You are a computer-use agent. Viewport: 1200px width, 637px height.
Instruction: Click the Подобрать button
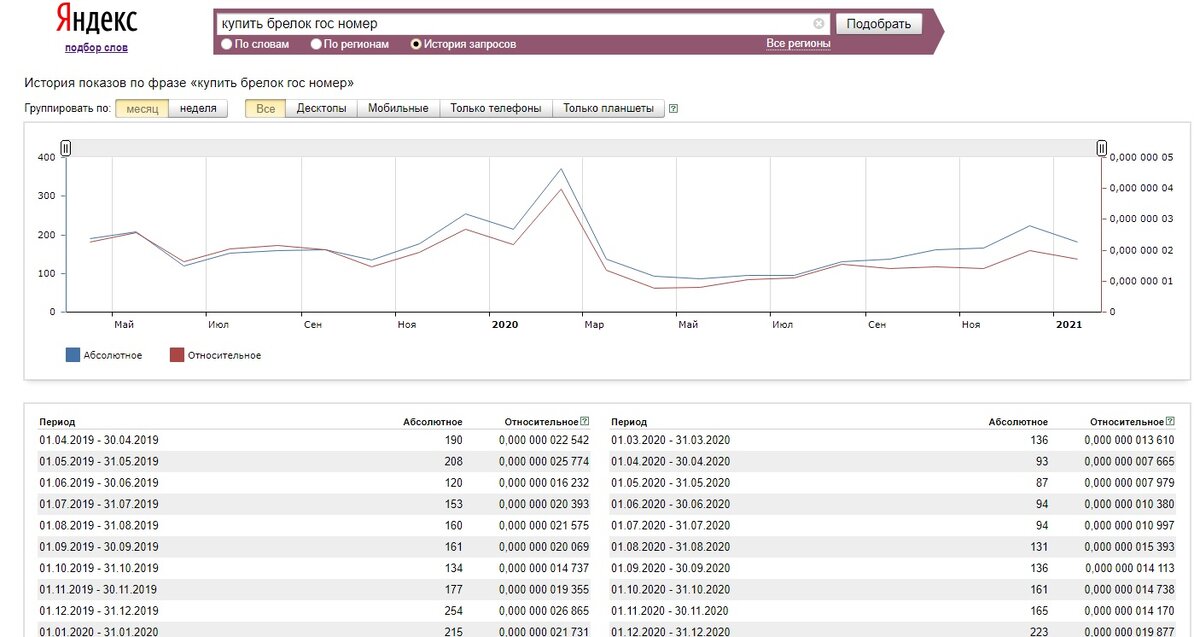pos(878,24)
